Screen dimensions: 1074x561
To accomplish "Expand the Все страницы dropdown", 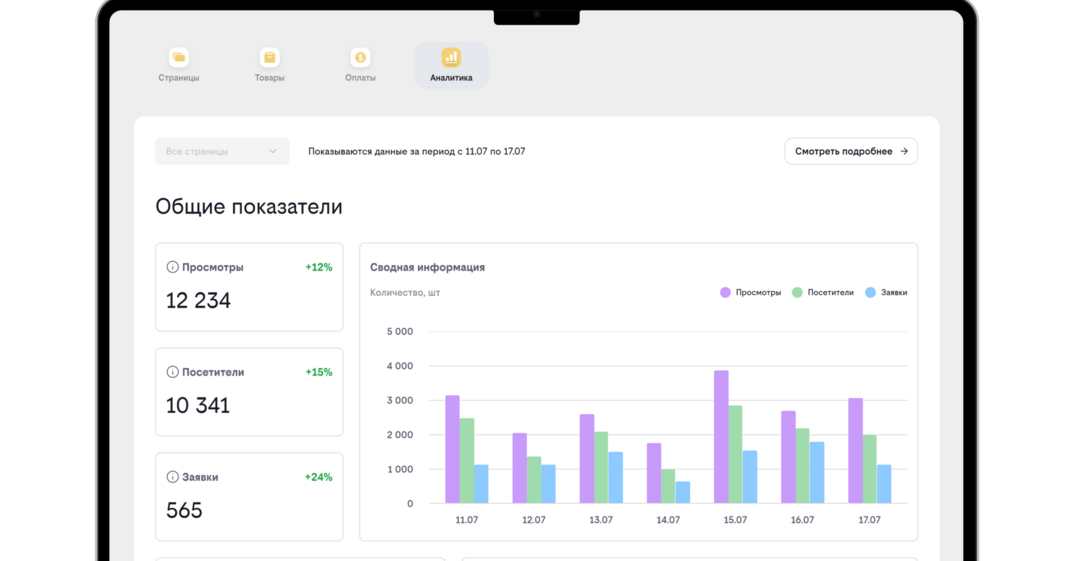I will 222,151.
